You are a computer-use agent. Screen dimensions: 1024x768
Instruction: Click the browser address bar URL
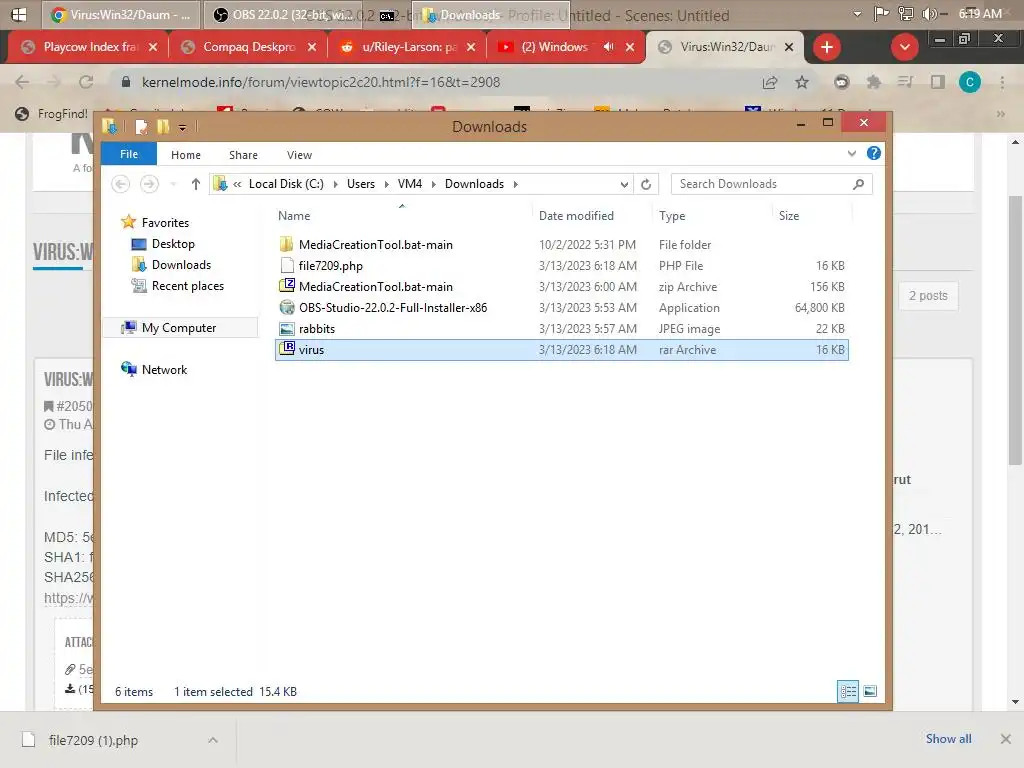point(321,82)
